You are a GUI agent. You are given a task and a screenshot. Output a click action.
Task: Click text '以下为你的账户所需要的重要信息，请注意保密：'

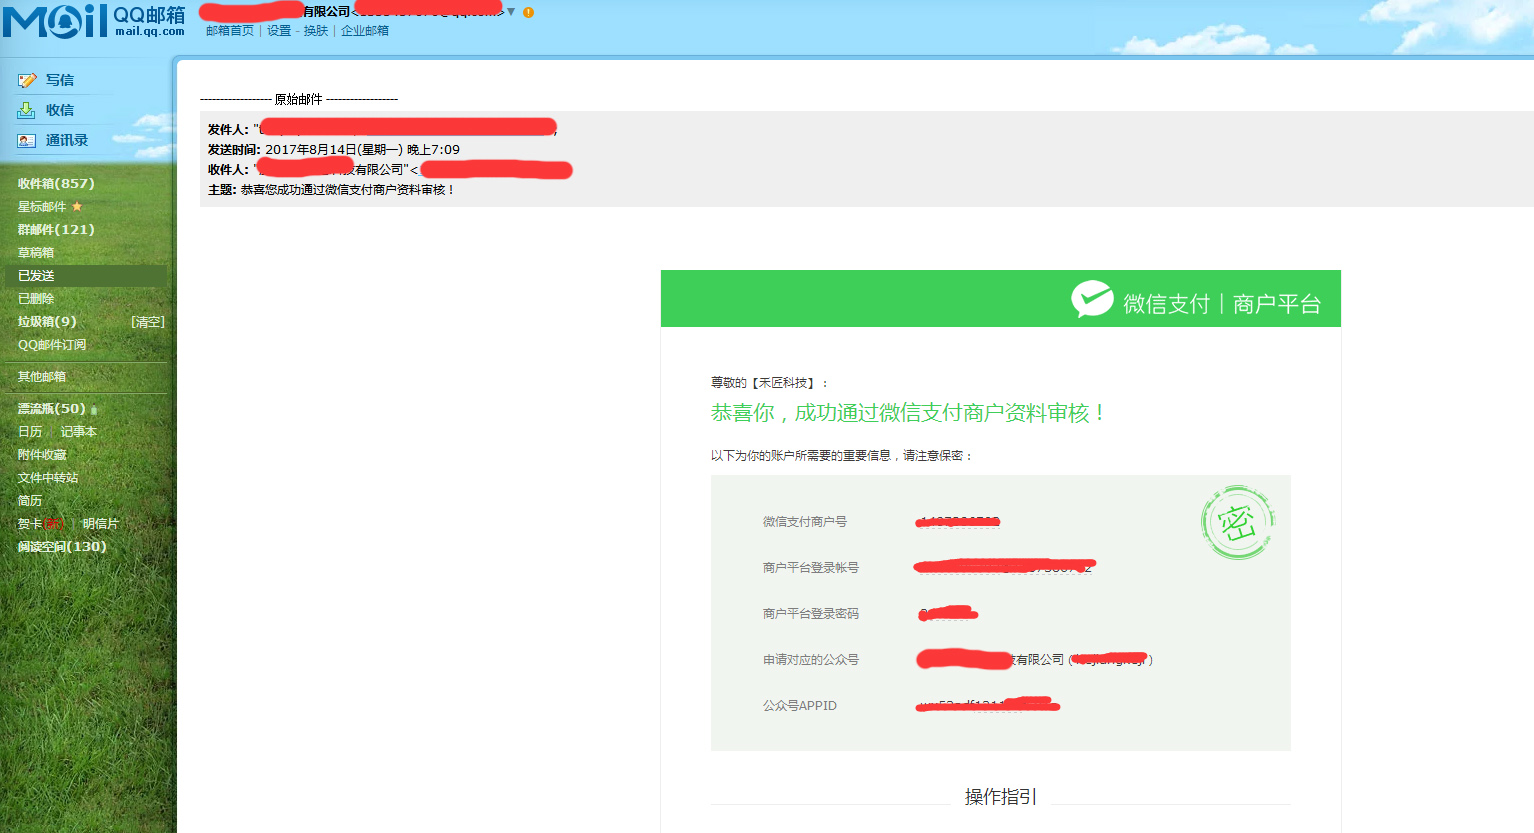843,456
